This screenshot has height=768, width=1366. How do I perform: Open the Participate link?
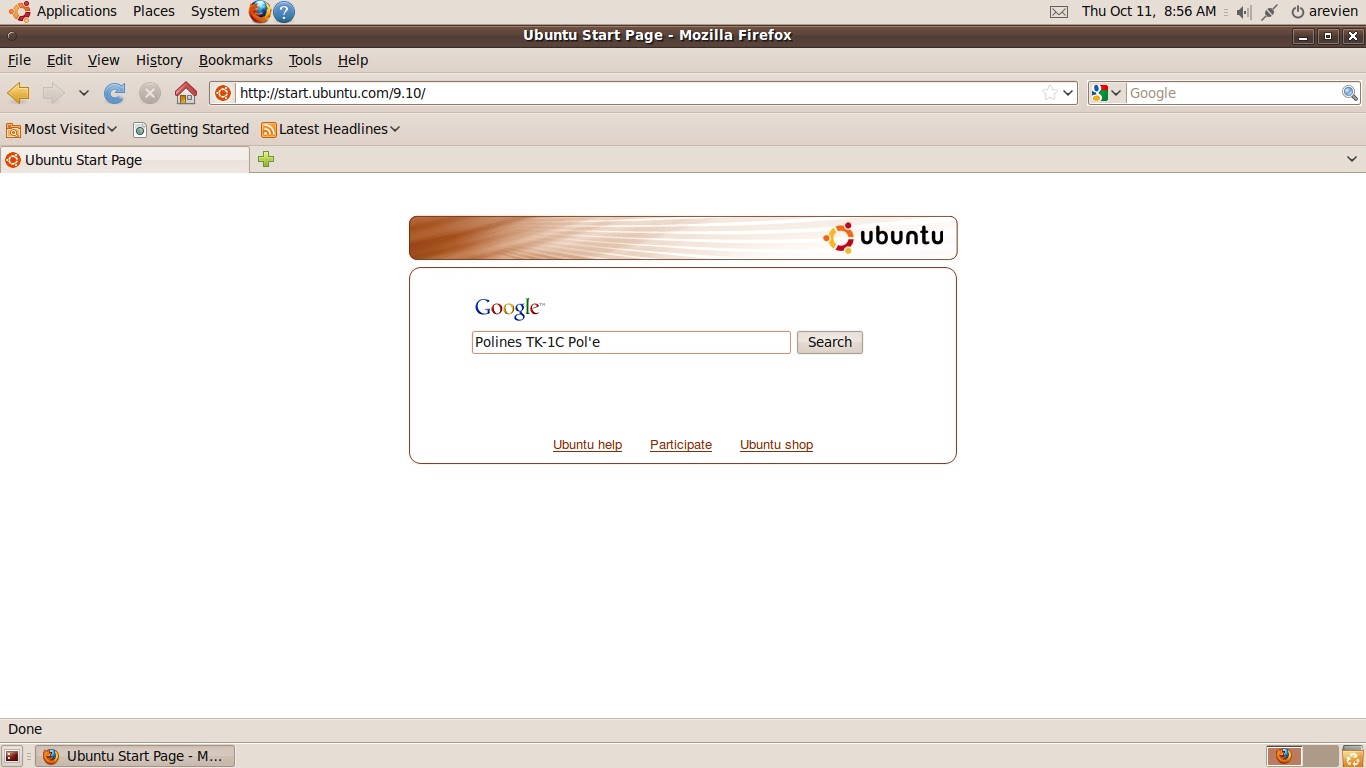(x=681, y=445)
